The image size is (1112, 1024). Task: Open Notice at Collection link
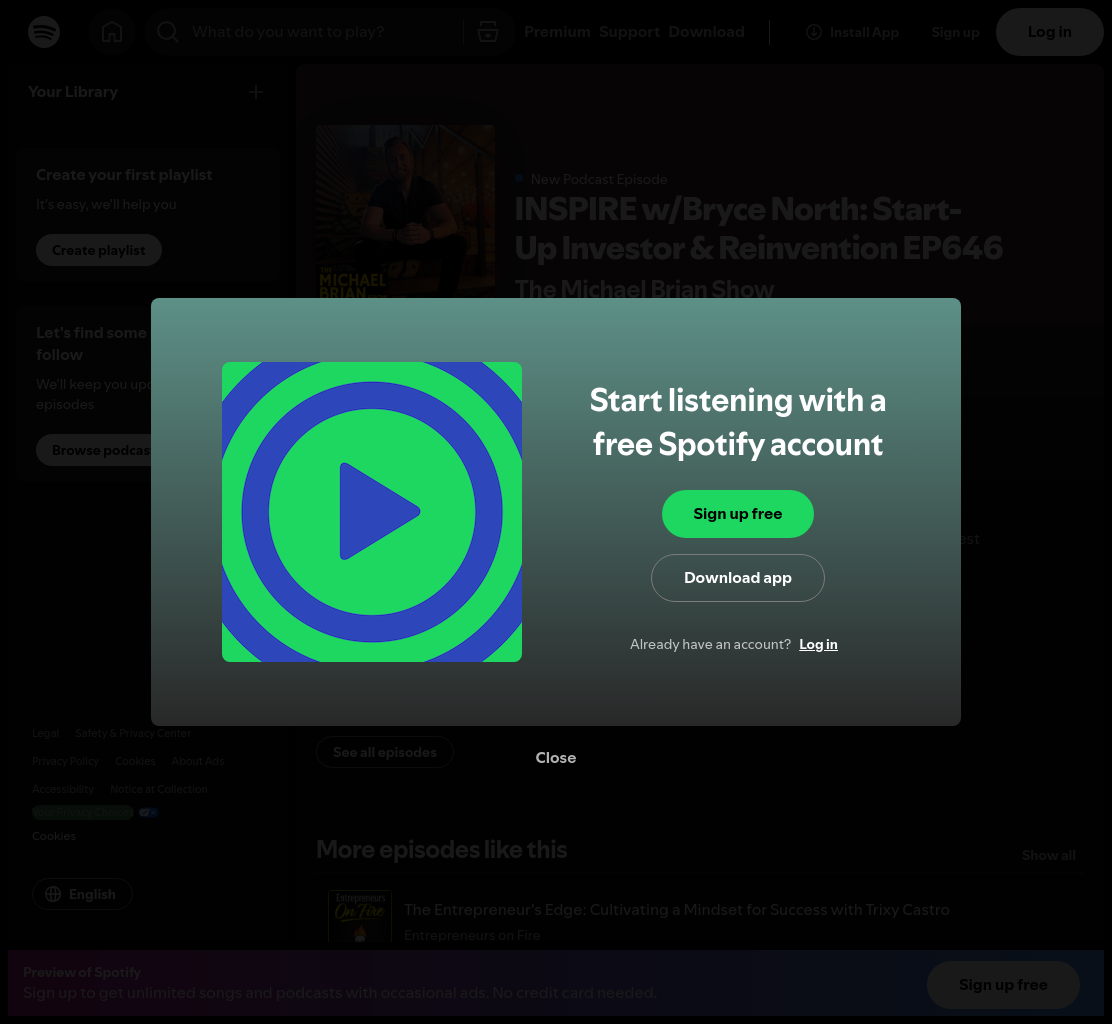click(x=159, y=789)
